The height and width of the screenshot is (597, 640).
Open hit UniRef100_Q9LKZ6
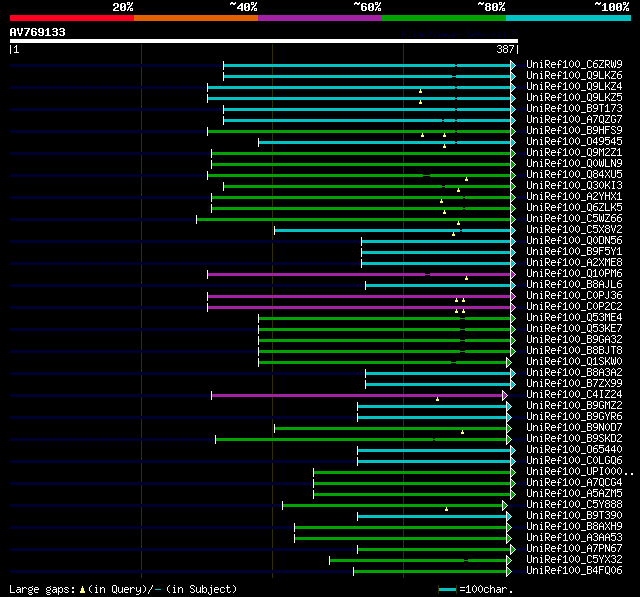[574, 75]
